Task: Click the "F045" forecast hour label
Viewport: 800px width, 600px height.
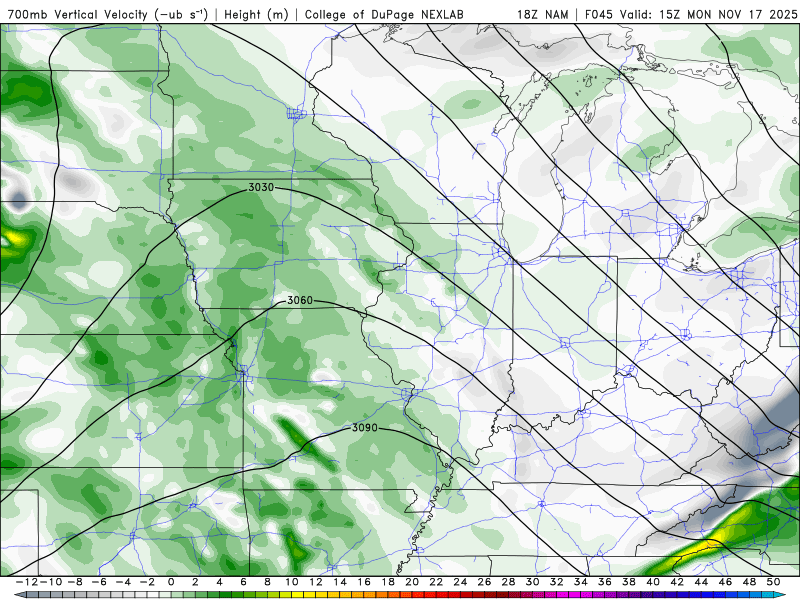Action: click(599, 14)
